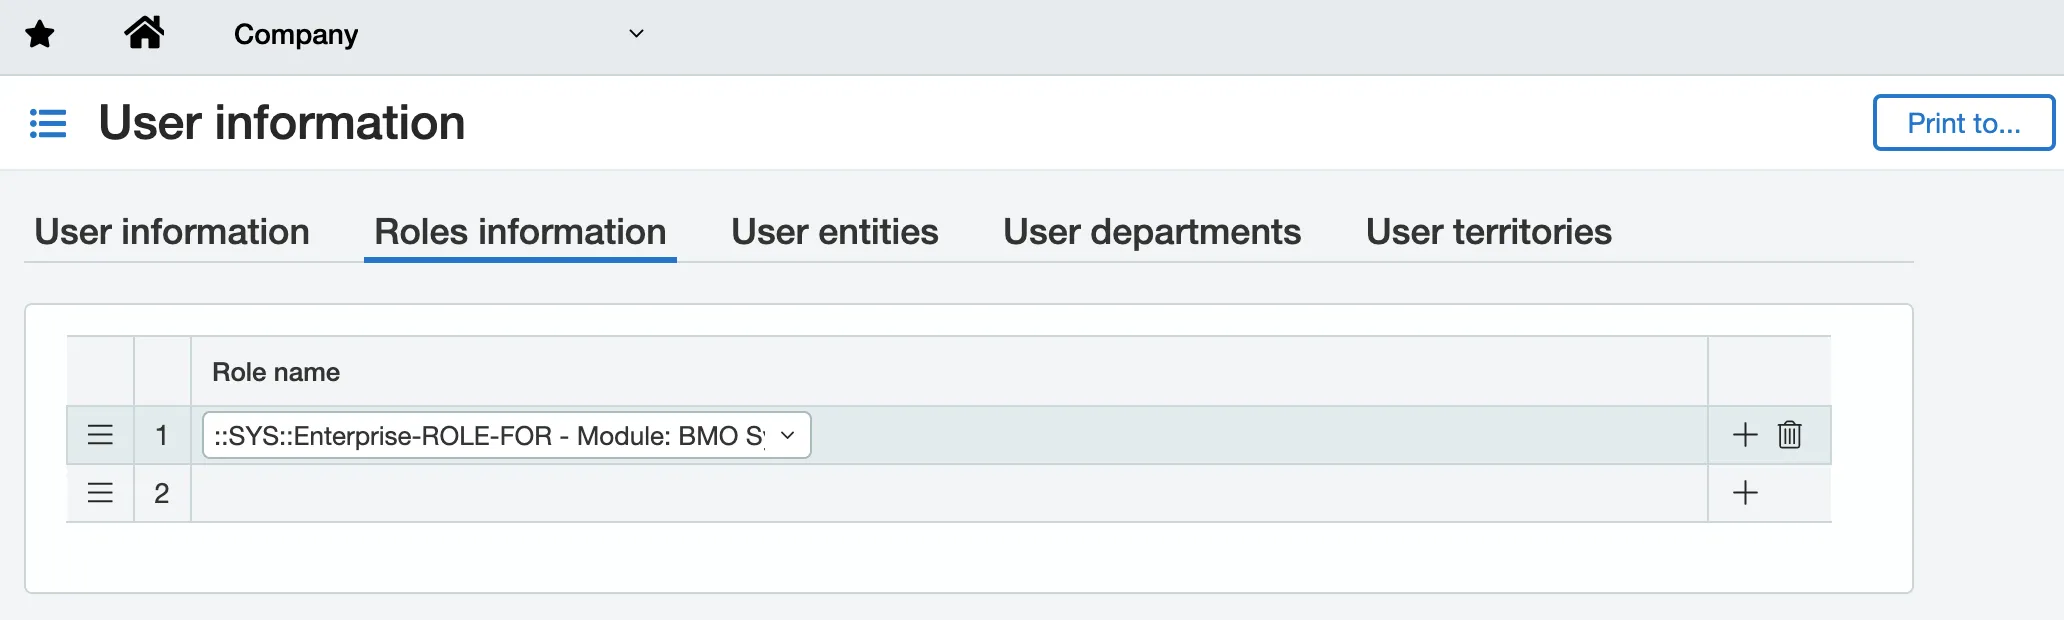Open the User territories tab

(1489, 232)
